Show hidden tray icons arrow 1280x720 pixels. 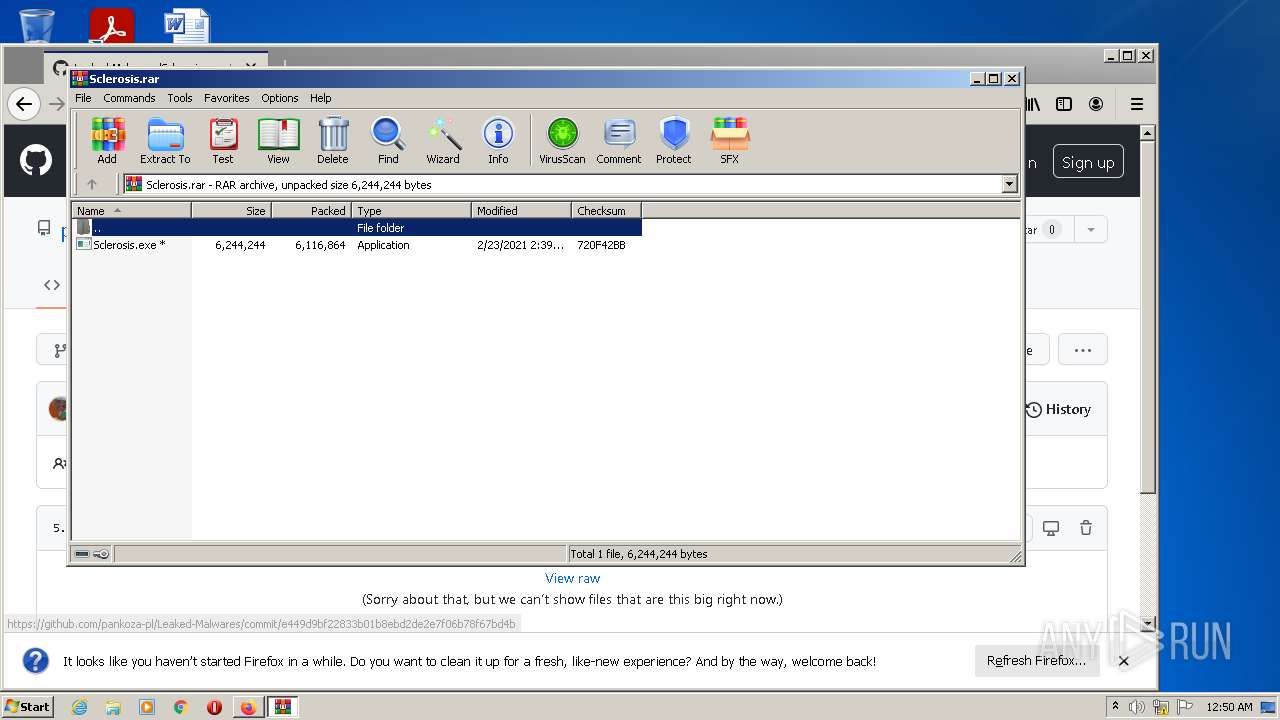click(x=1115, y=706)
